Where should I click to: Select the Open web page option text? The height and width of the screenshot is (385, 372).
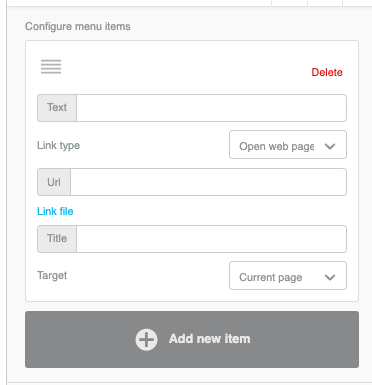pos(277,147)
